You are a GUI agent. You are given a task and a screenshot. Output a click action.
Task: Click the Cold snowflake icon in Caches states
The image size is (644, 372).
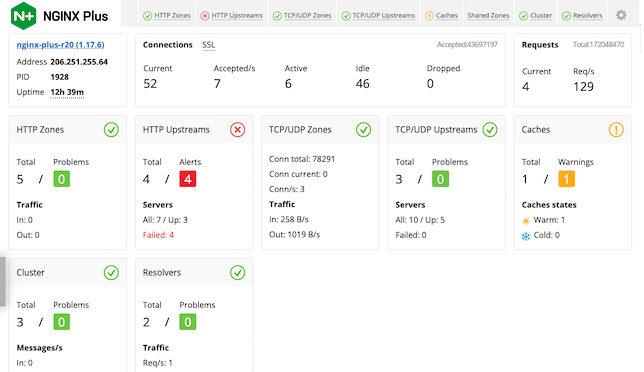526,236
